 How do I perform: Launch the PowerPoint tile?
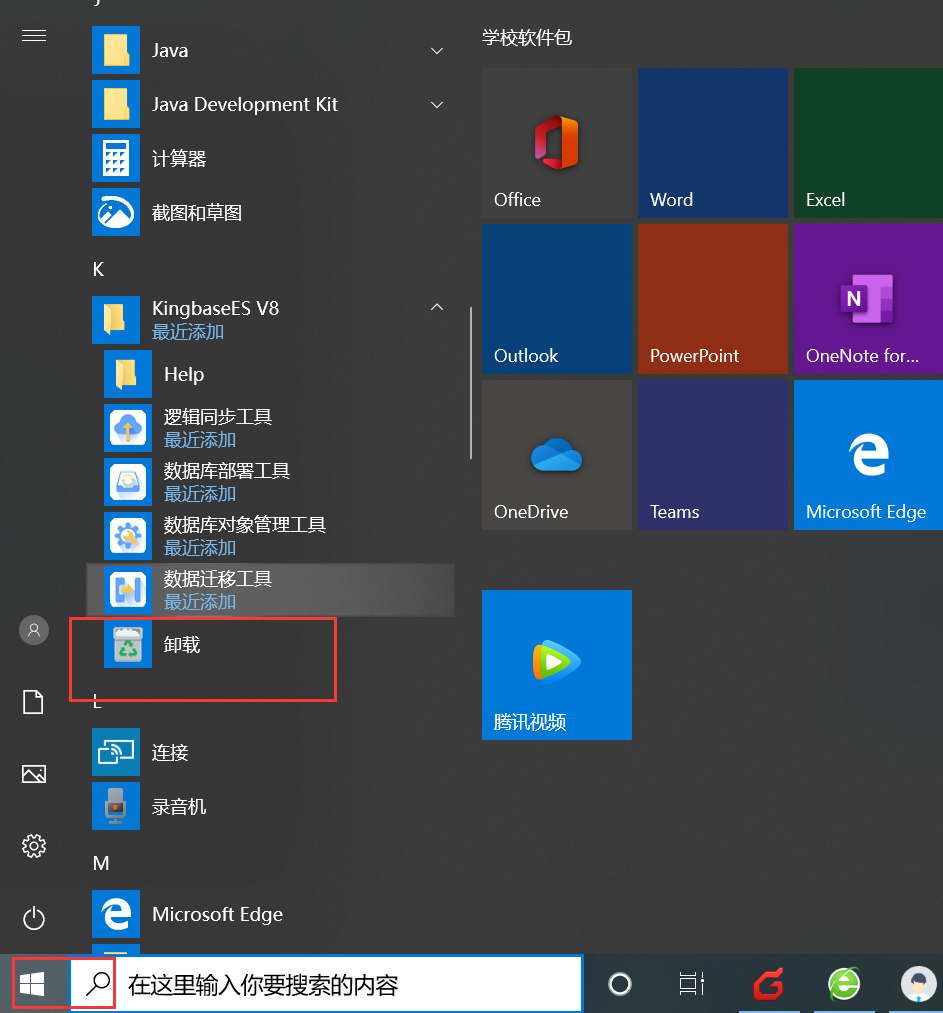[713, 299]
